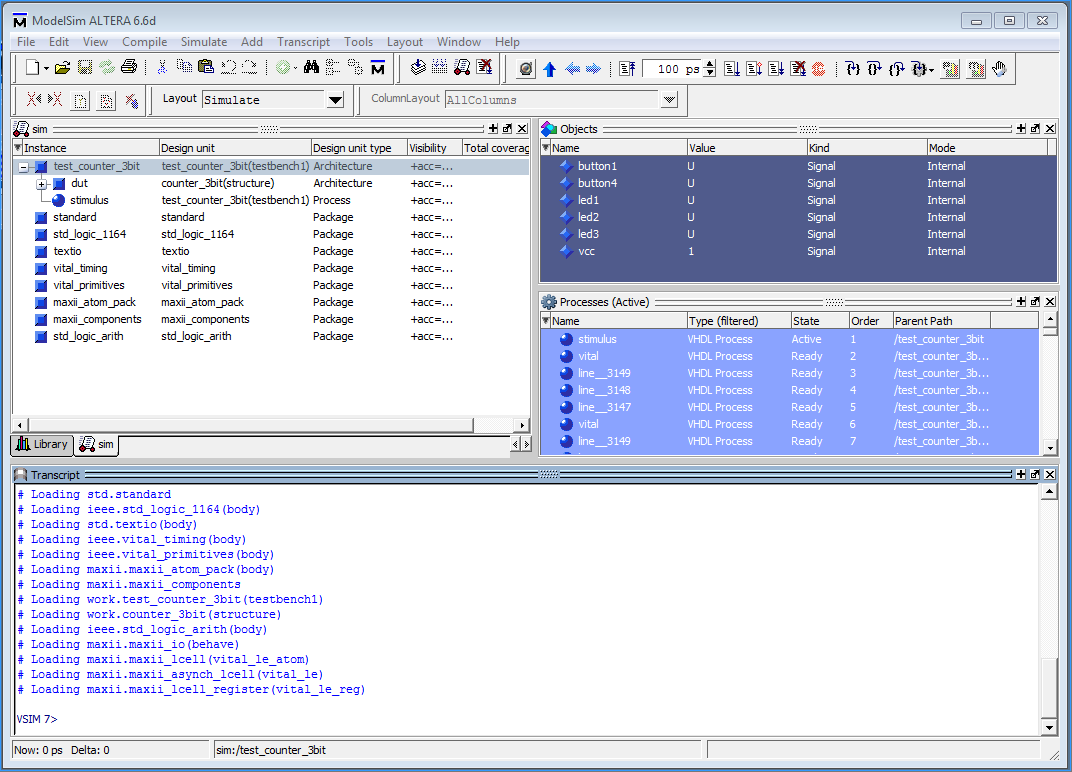
Task: Click the Find binoculars icon
Action: 311,68
